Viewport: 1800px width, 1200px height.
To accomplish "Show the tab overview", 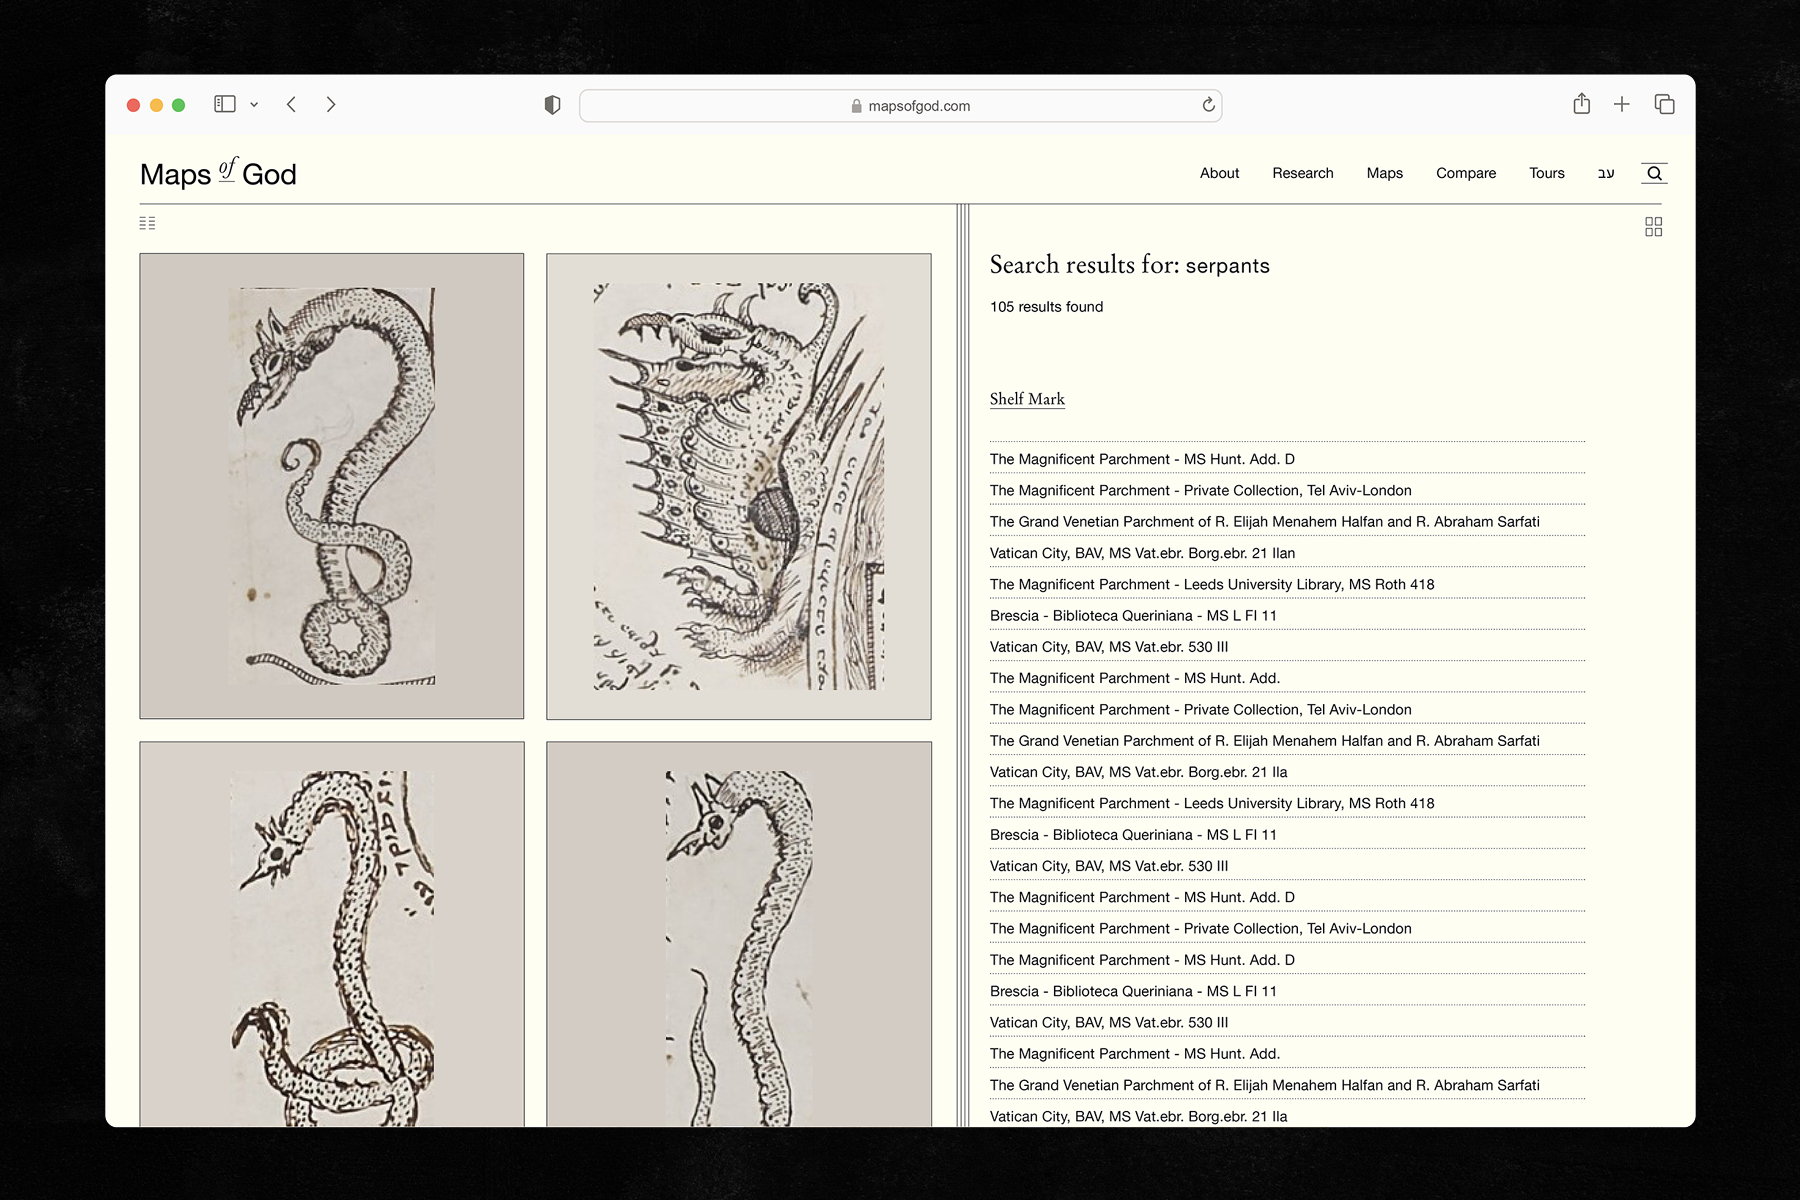I will click(1664, 104).
